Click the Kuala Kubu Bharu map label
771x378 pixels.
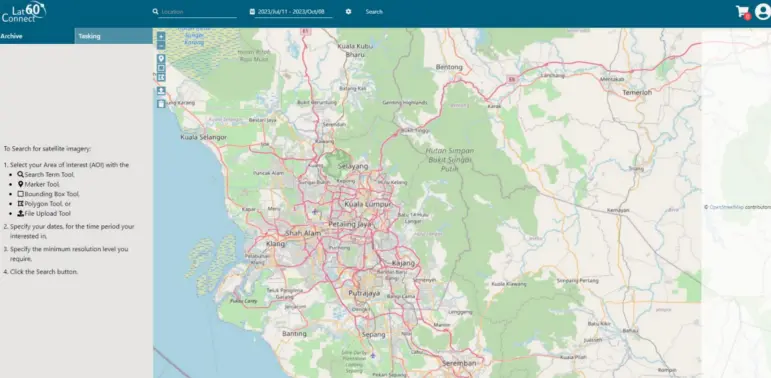355,50
